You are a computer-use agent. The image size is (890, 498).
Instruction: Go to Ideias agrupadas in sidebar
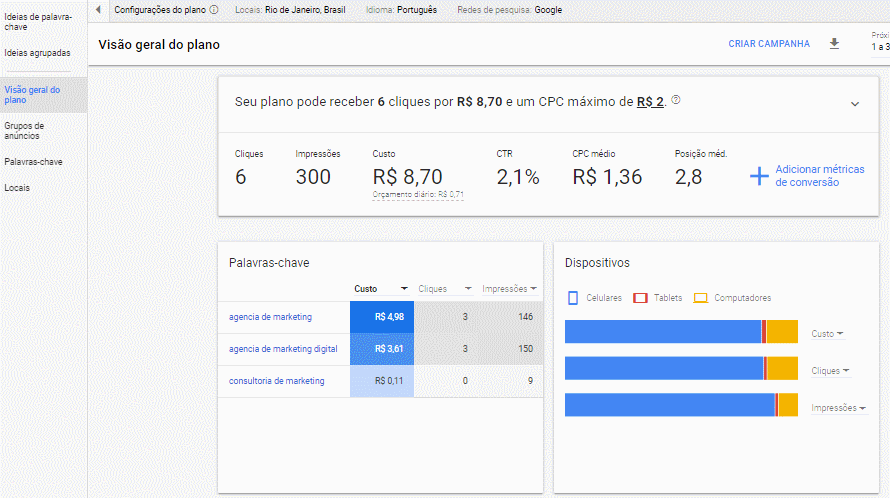coord(37,53)
